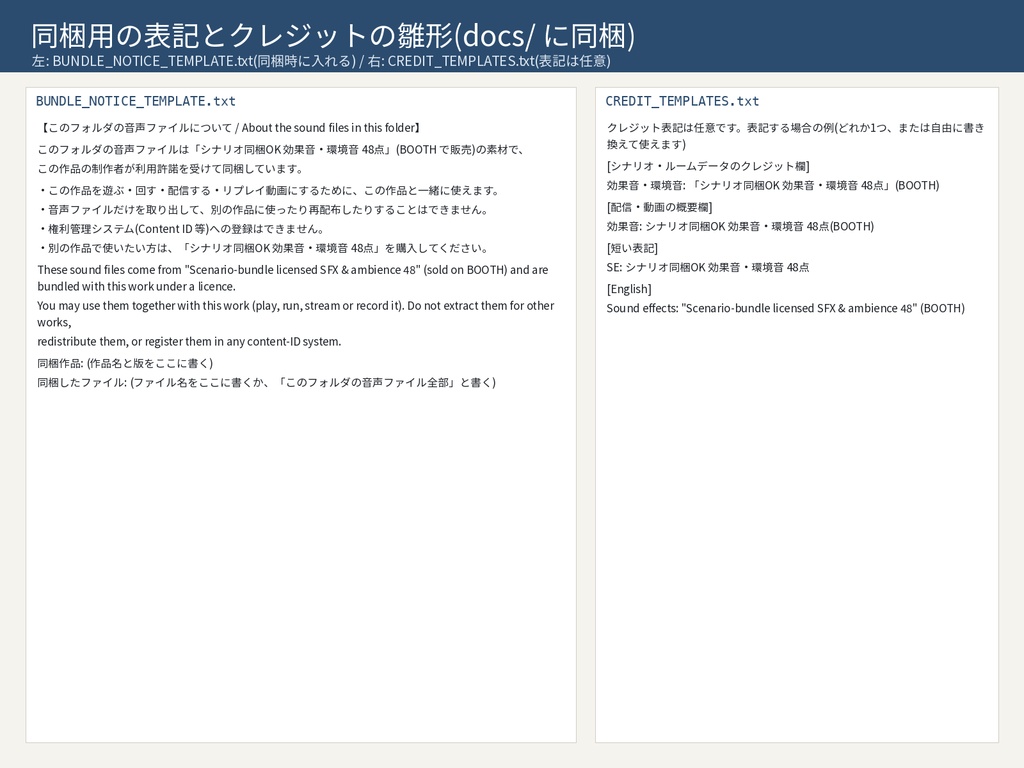Viewport: 1024px width, 768px height.
Task: Select the paragraph starting "クレジット表記は任意です。"
Action: 795,136
